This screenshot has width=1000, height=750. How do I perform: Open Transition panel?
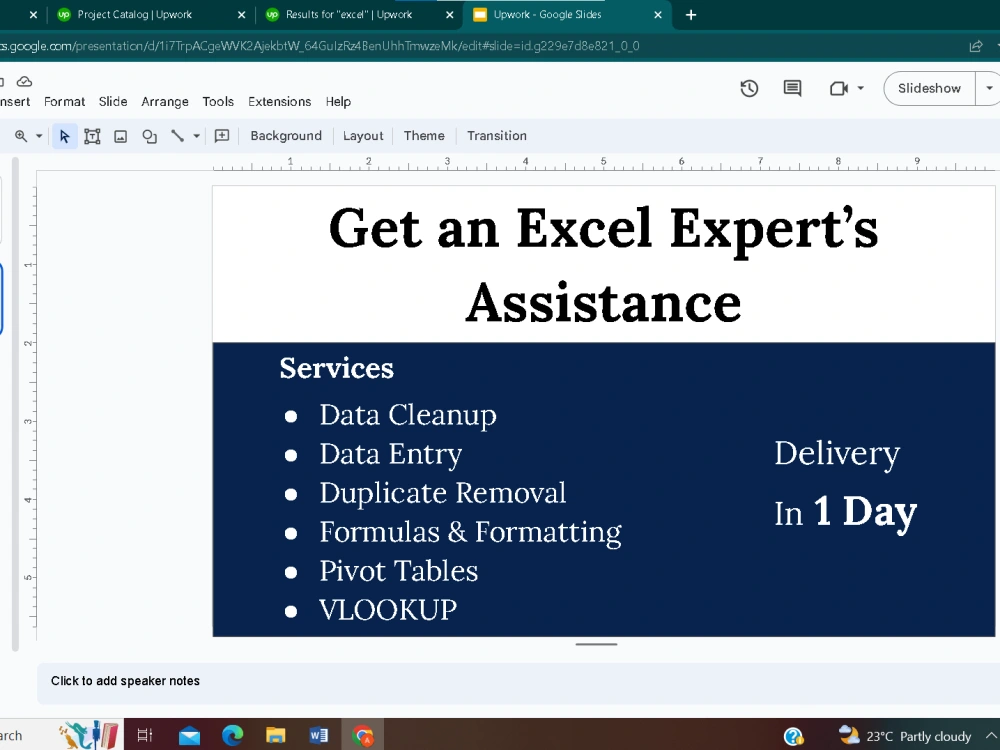tap(497, 136)
